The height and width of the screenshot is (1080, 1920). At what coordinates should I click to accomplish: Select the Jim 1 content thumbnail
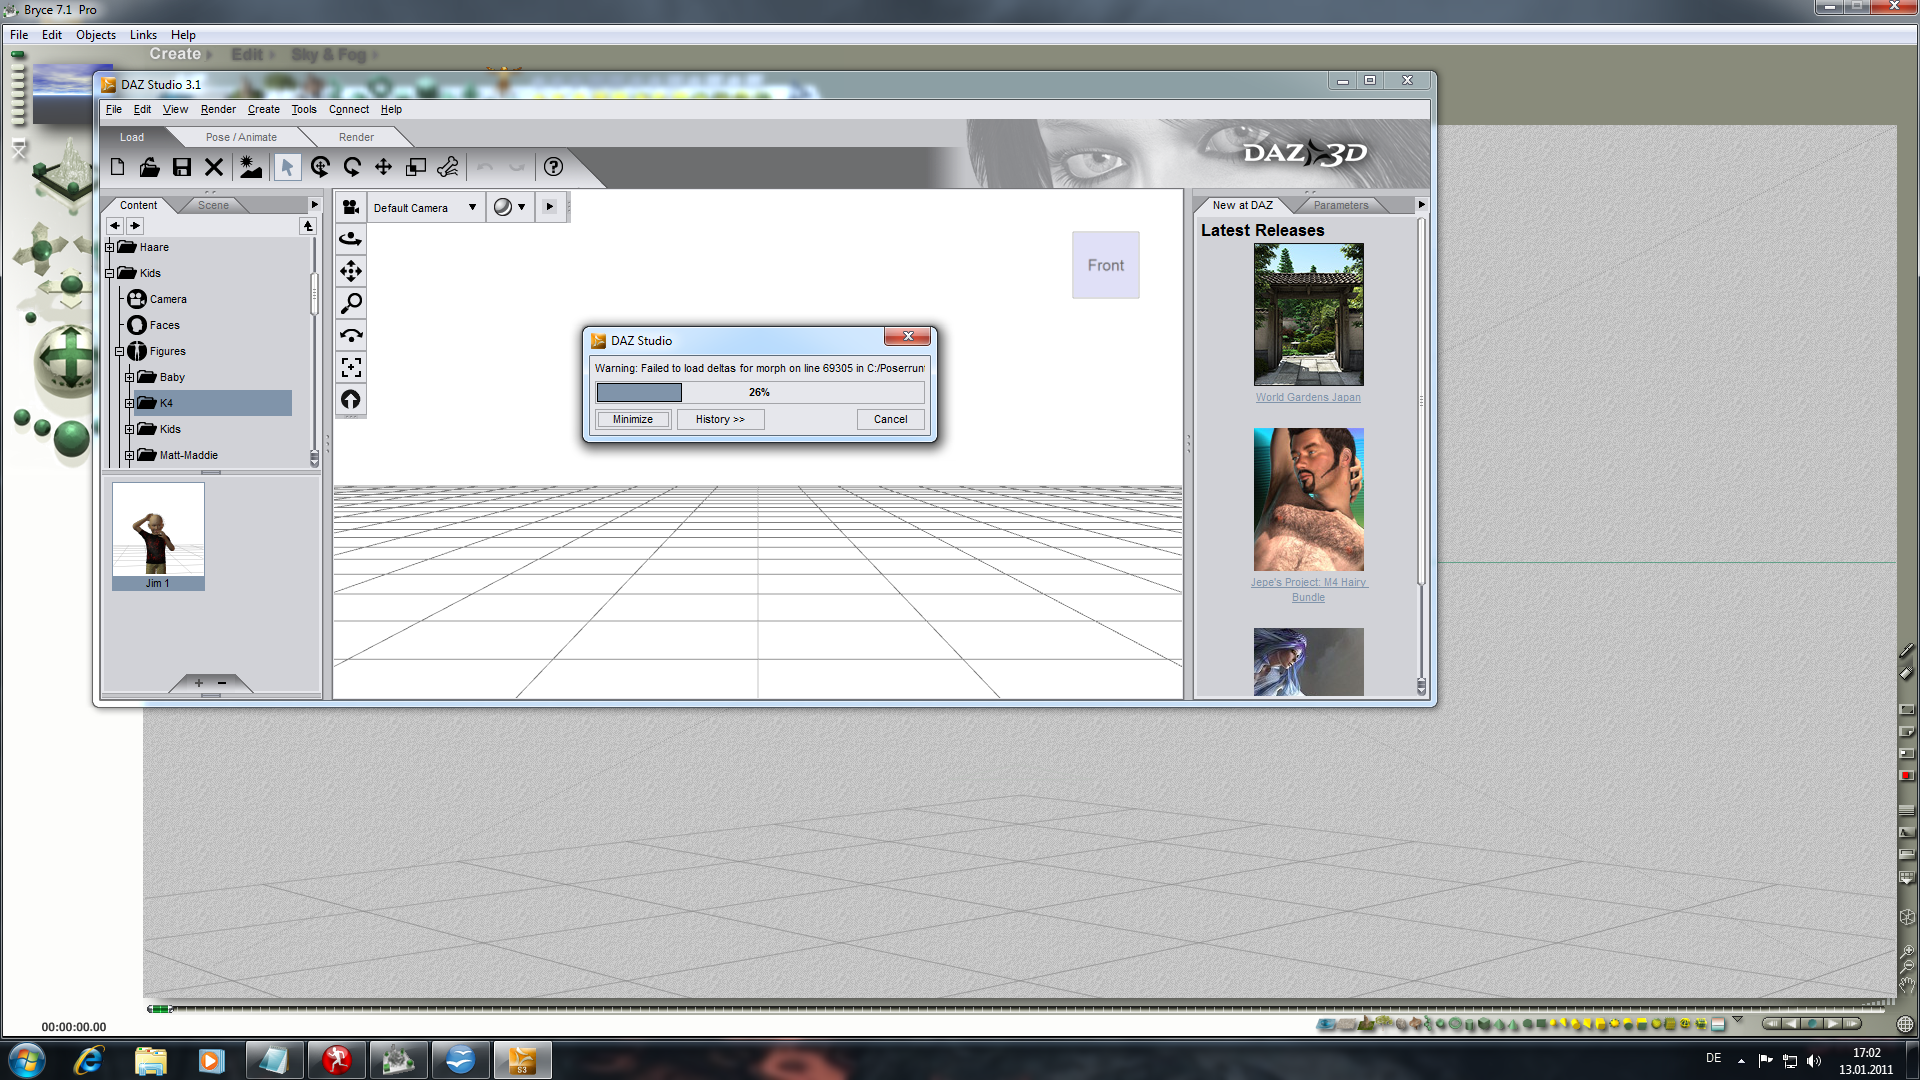(158, 535)
